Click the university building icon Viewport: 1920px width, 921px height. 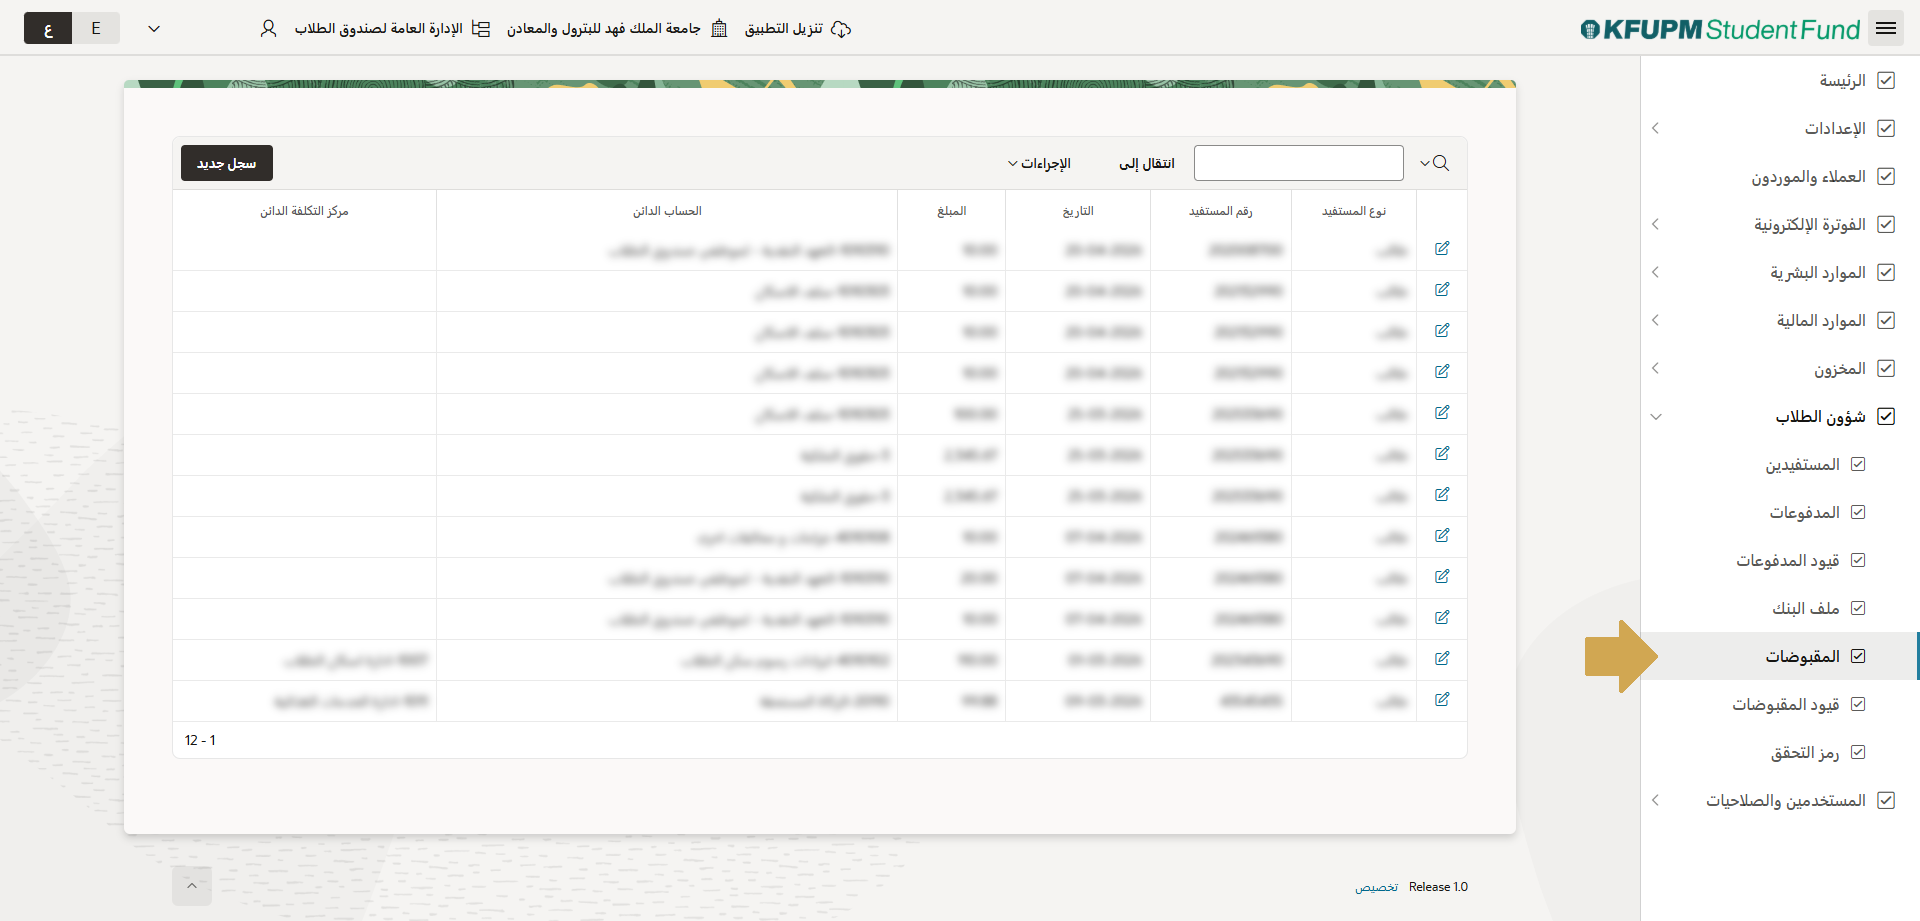click(719, 29)
